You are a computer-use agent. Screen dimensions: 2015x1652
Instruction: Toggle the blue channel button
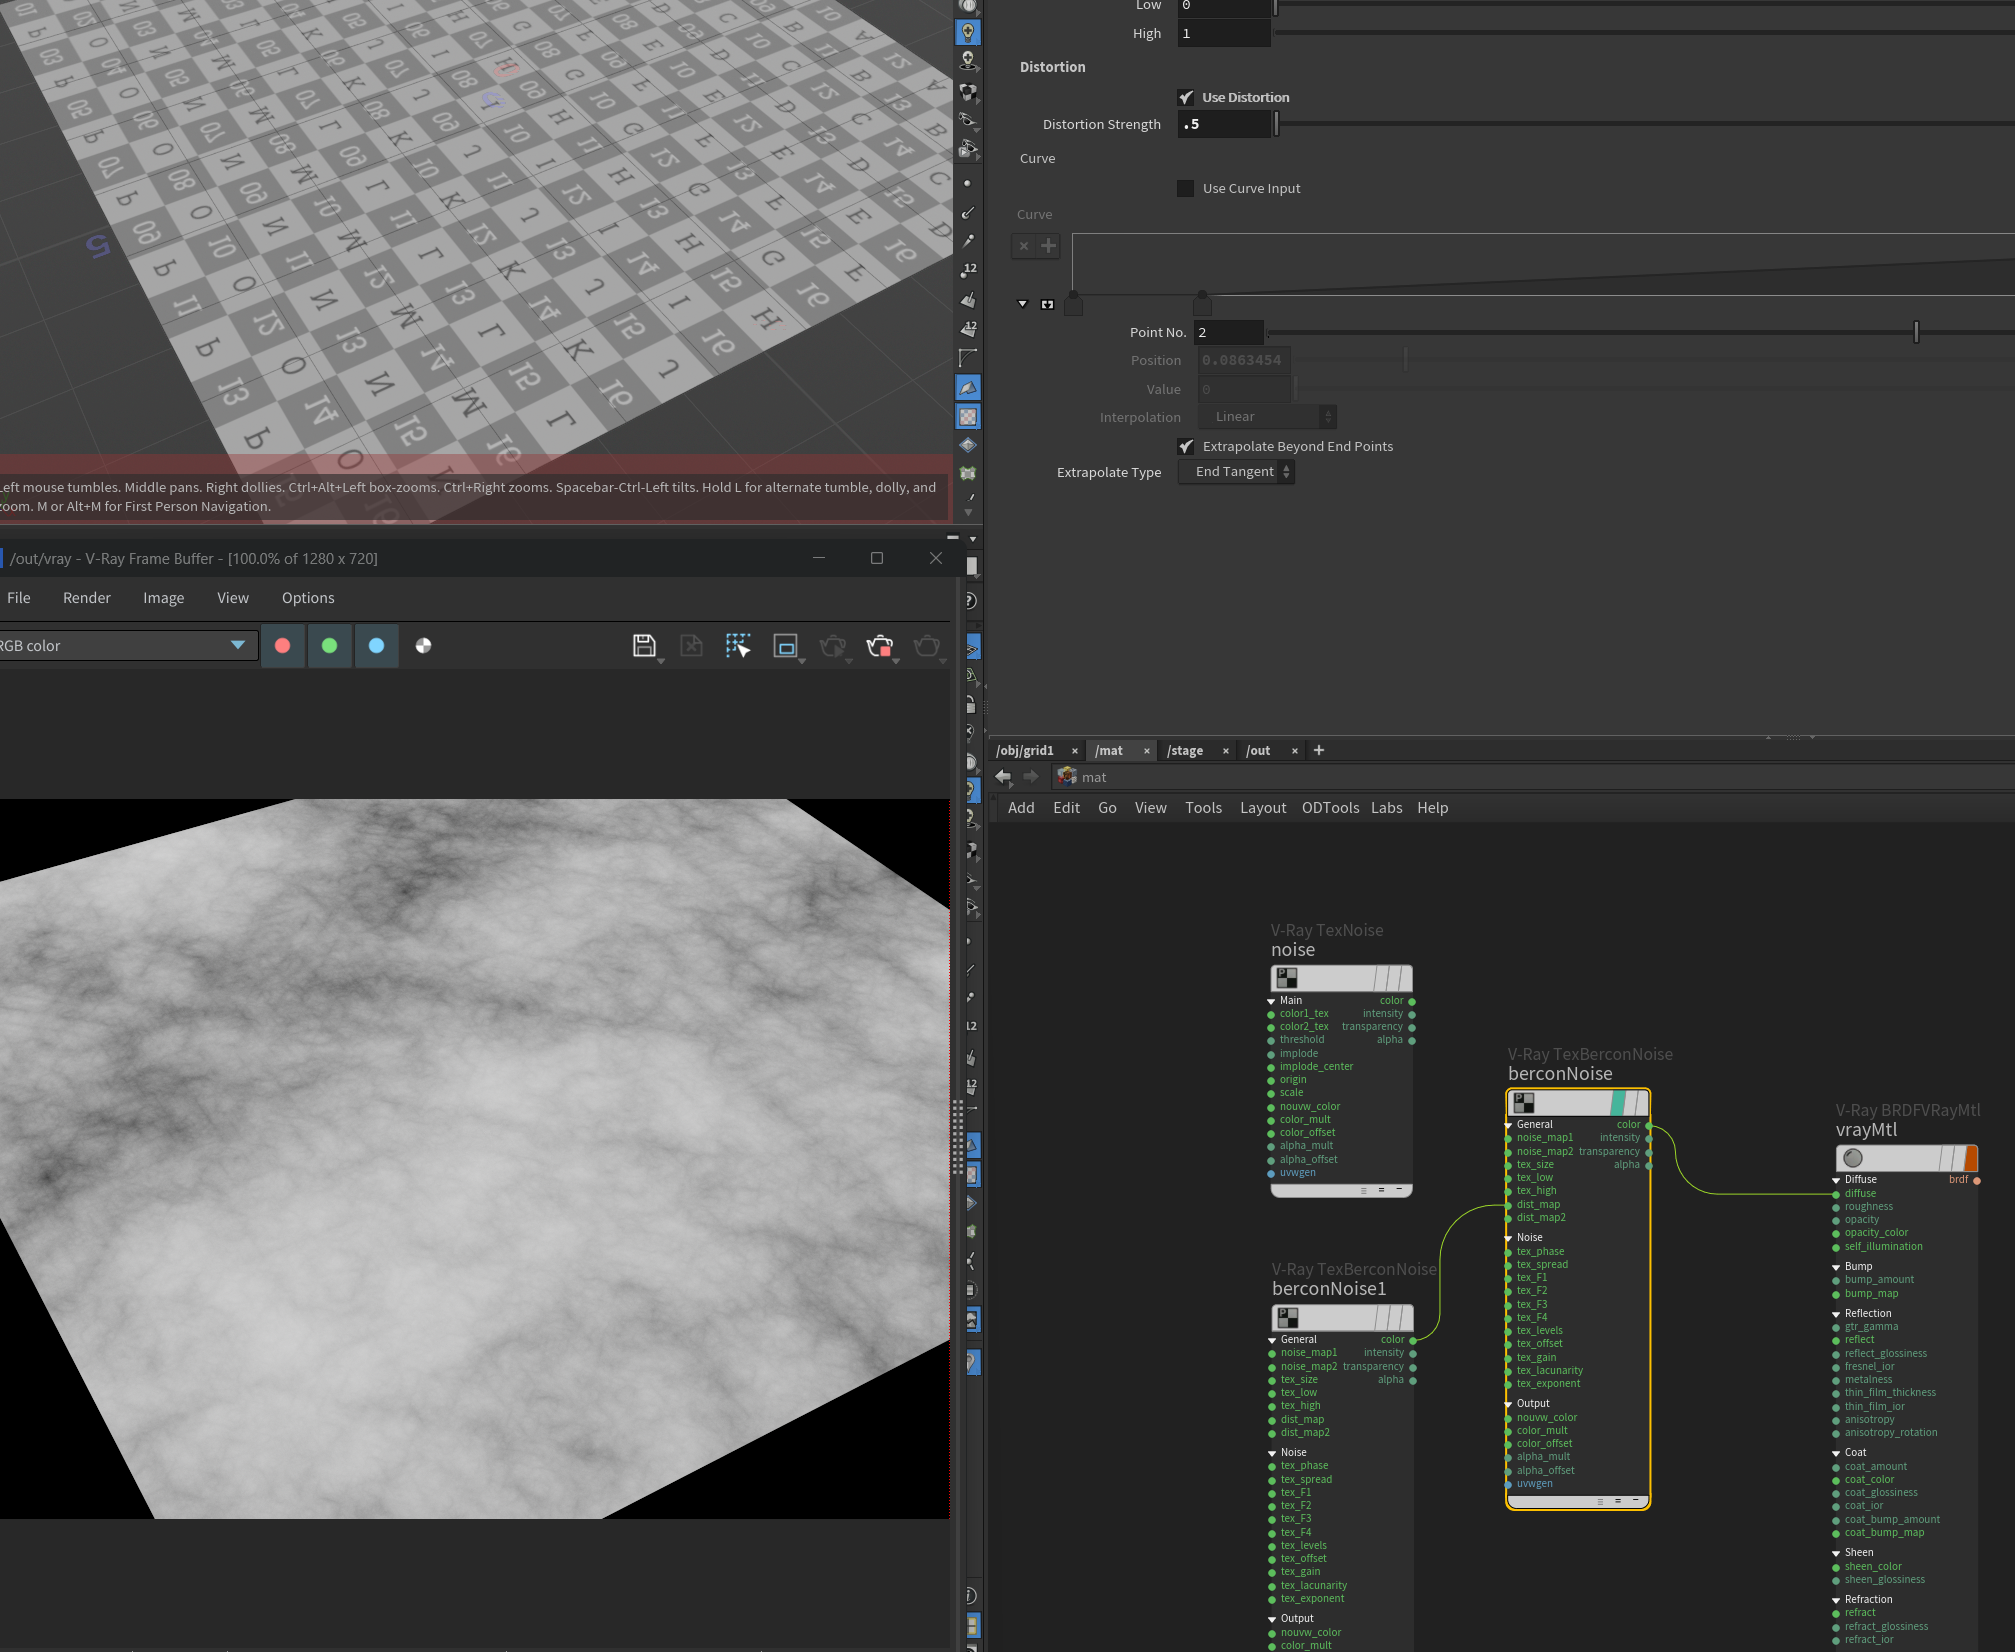377,646
